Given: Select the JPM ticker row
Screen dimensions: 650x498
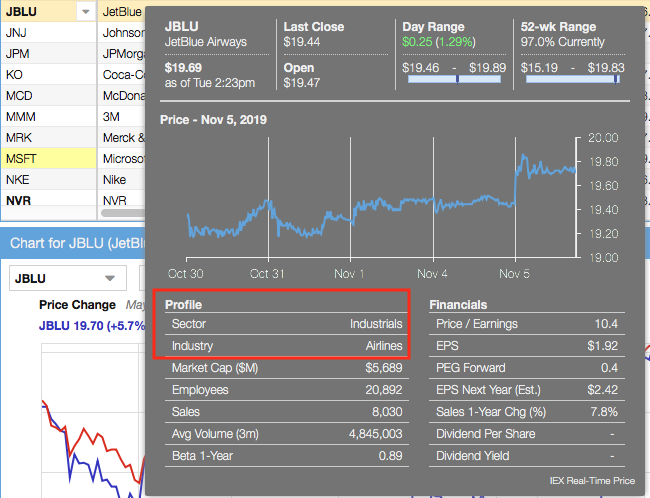Looking at the screenshot, I should (49, 54).
